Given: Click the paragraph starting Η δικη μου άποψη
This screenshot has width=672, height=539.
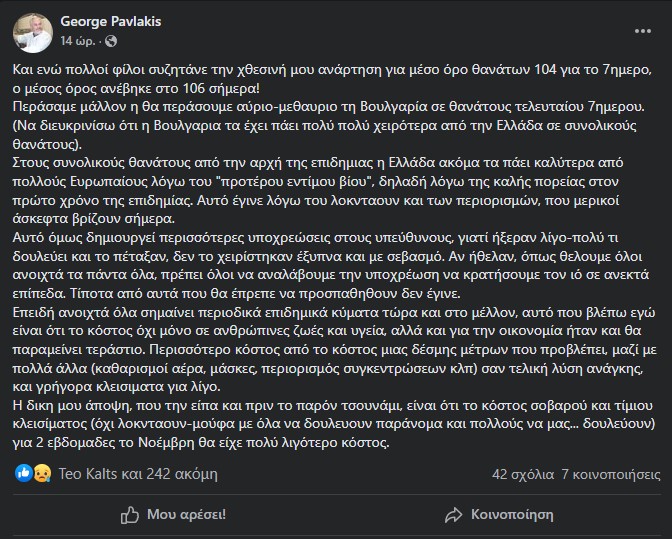Looking at the screenshot, I should coord(334,424).
